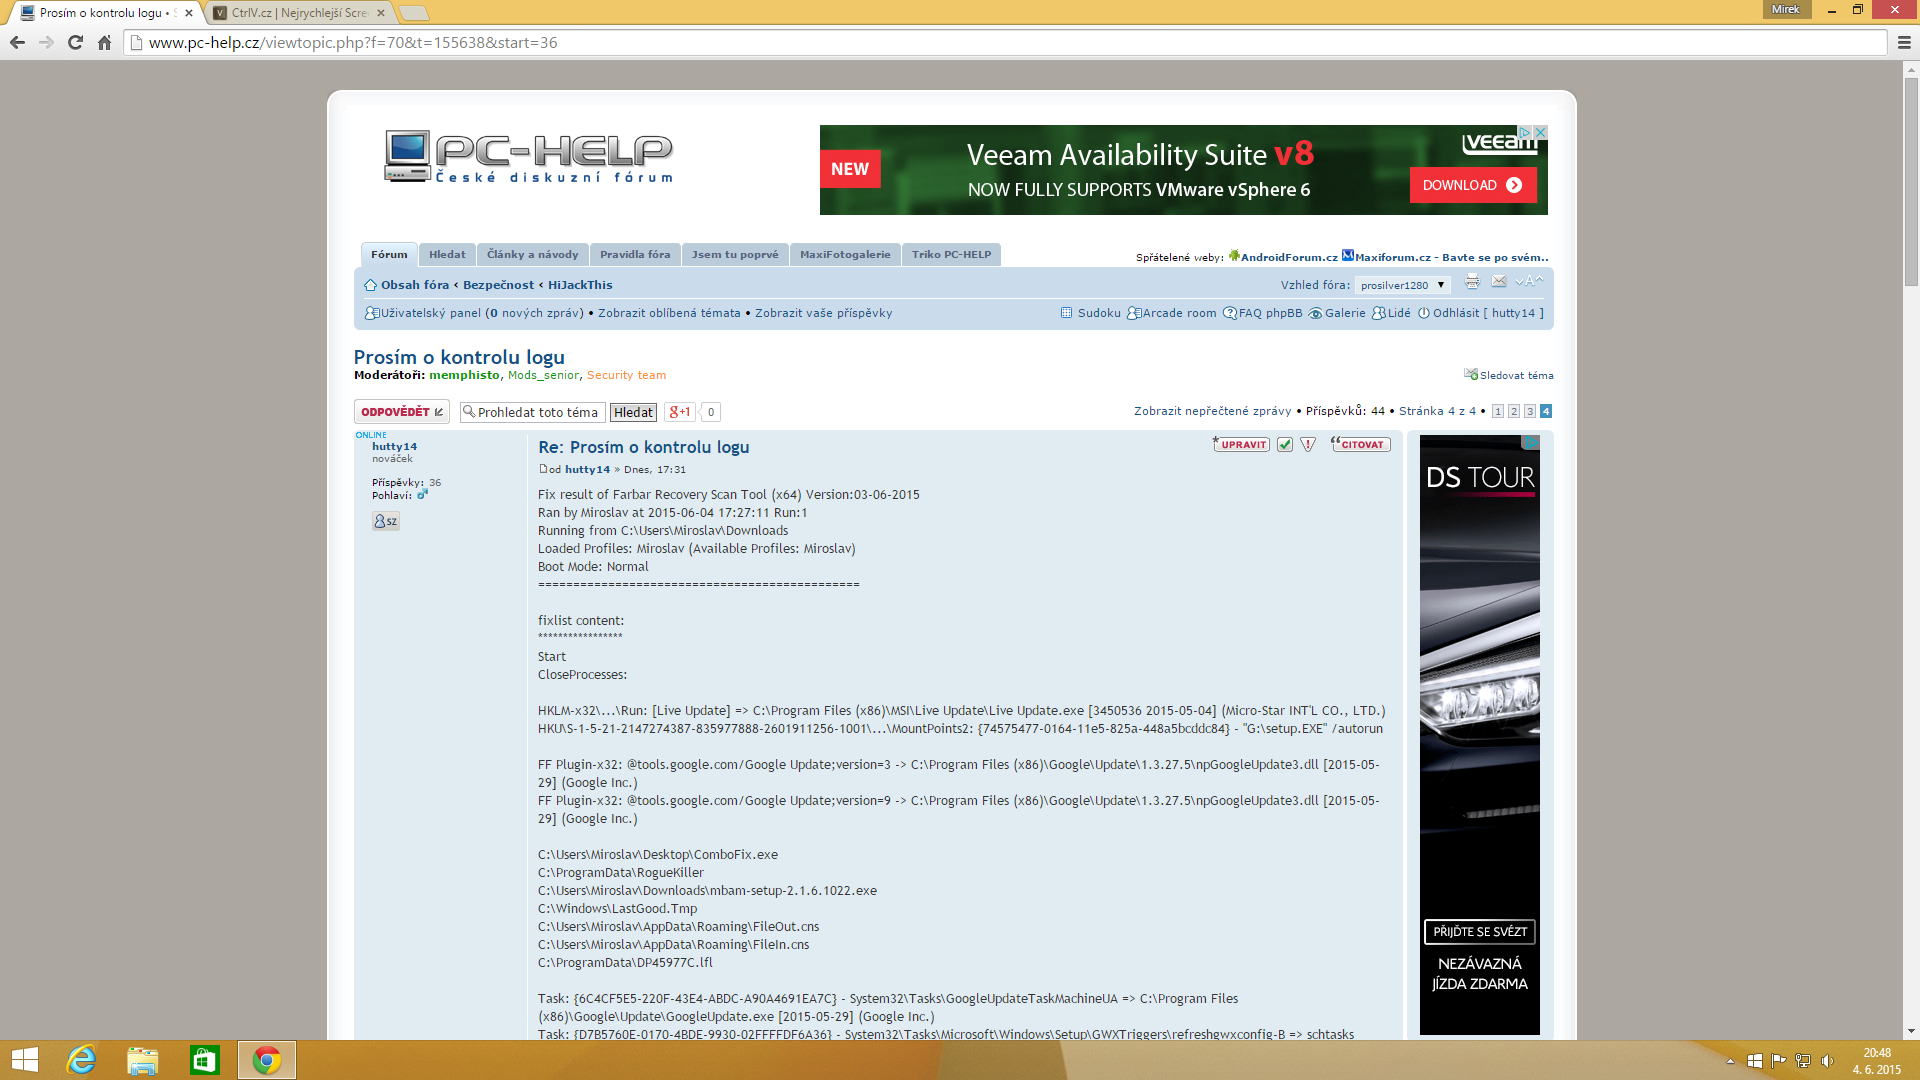Click the HiJackThis breadcrumb link
This screenshot has width=1920, height=1080.
pos(580,285)
